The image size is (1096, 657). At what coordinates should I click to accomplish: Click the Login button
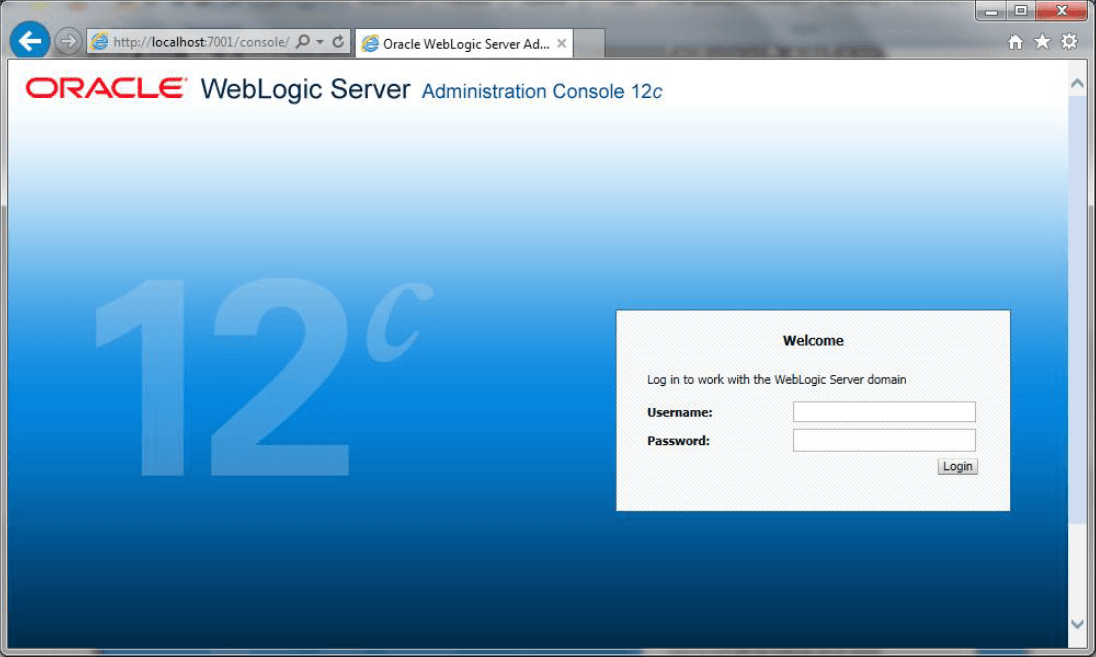click(956, 466)
